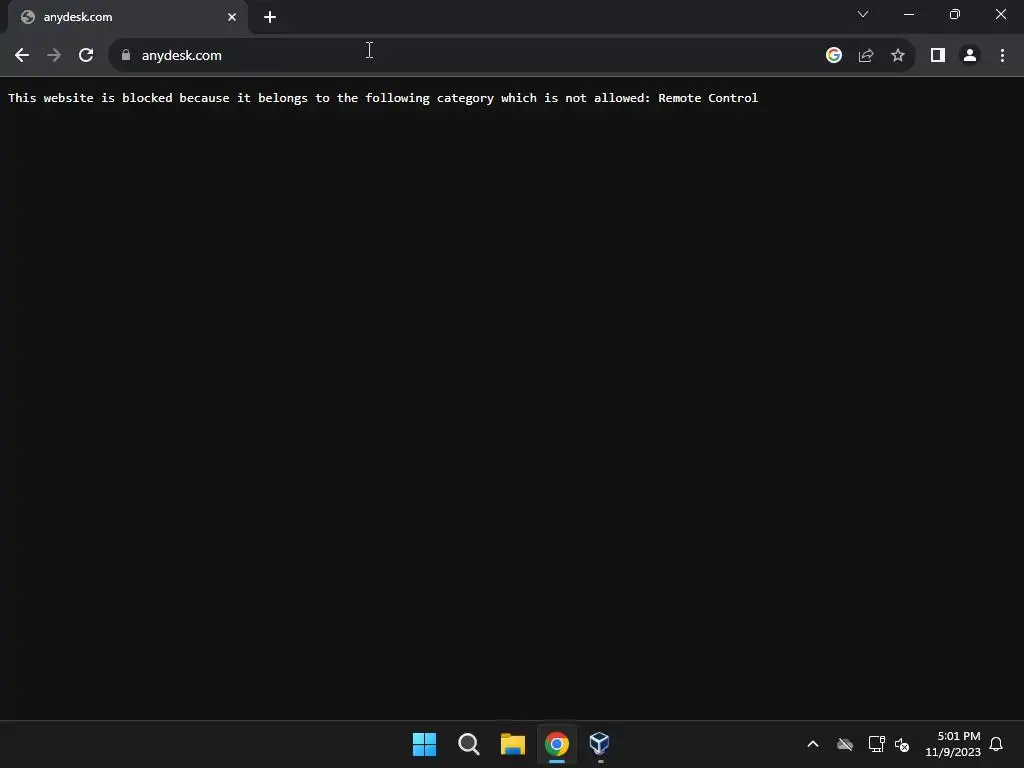Open File Explorer from the taskbar

tap(513, 744)
